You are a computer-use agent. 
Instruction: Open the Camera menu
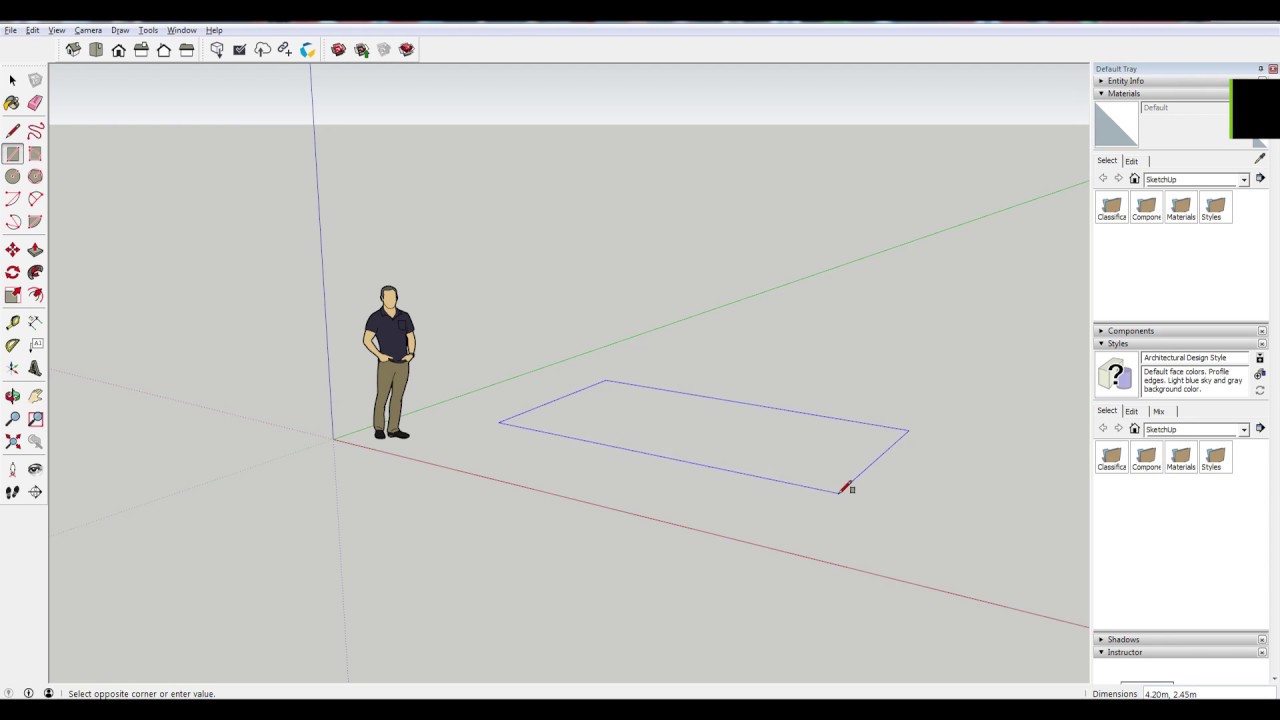[x=88, y=30]
